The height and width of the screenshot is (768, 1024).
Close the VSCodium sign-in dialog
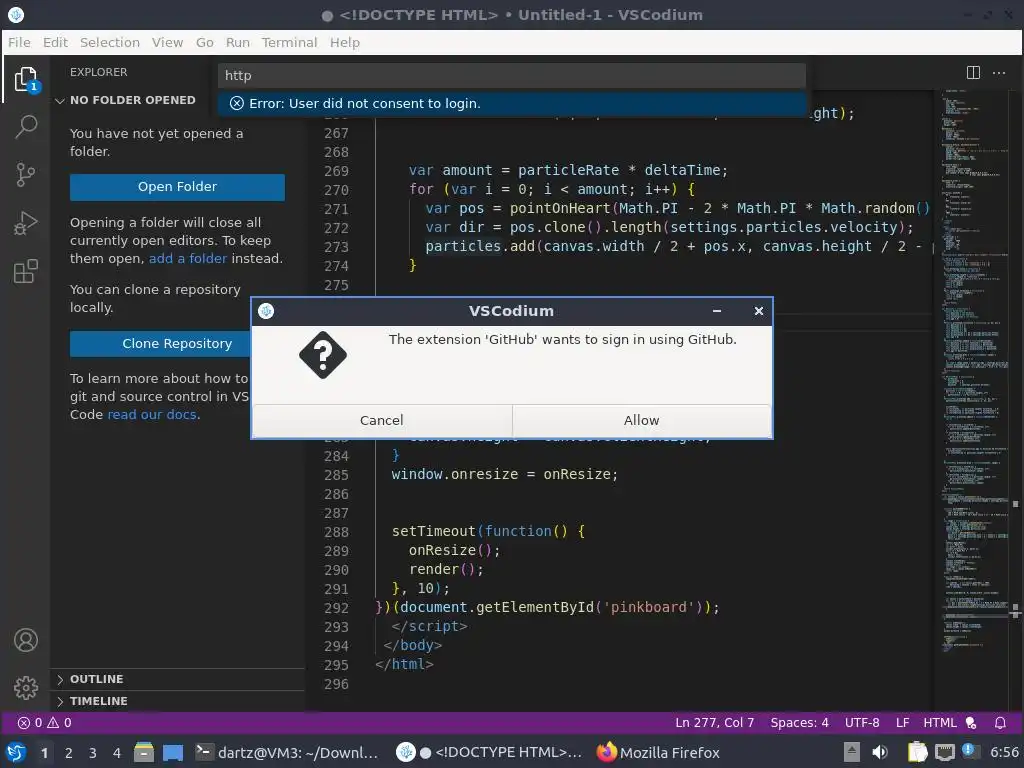coord(758,311)
